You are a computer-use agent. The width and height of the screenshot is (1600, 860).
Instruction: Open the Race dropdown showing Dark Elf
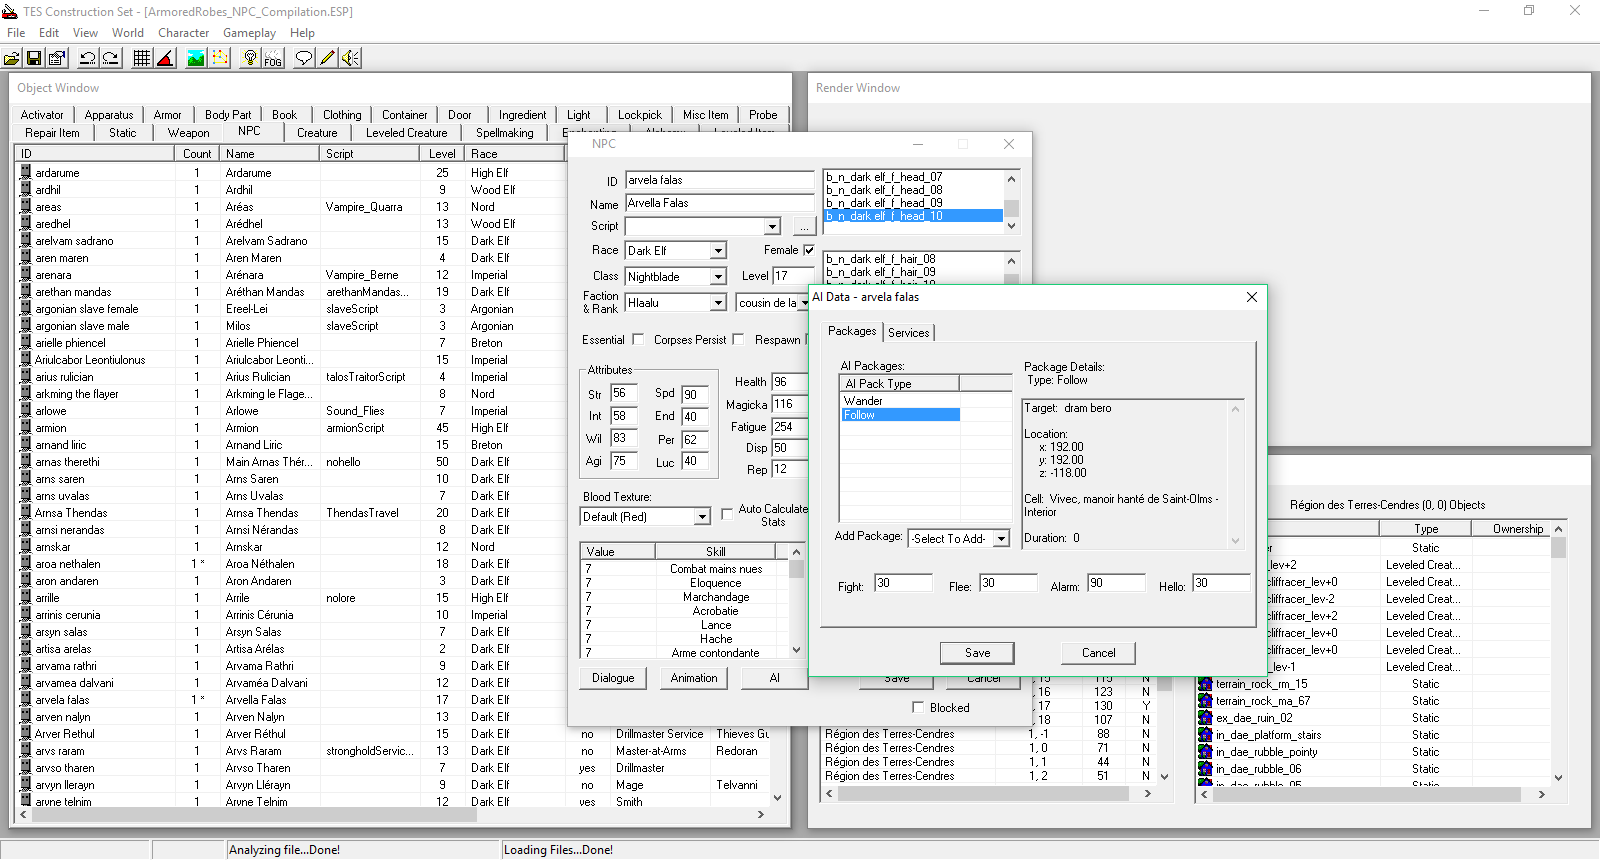coord(718,251)
